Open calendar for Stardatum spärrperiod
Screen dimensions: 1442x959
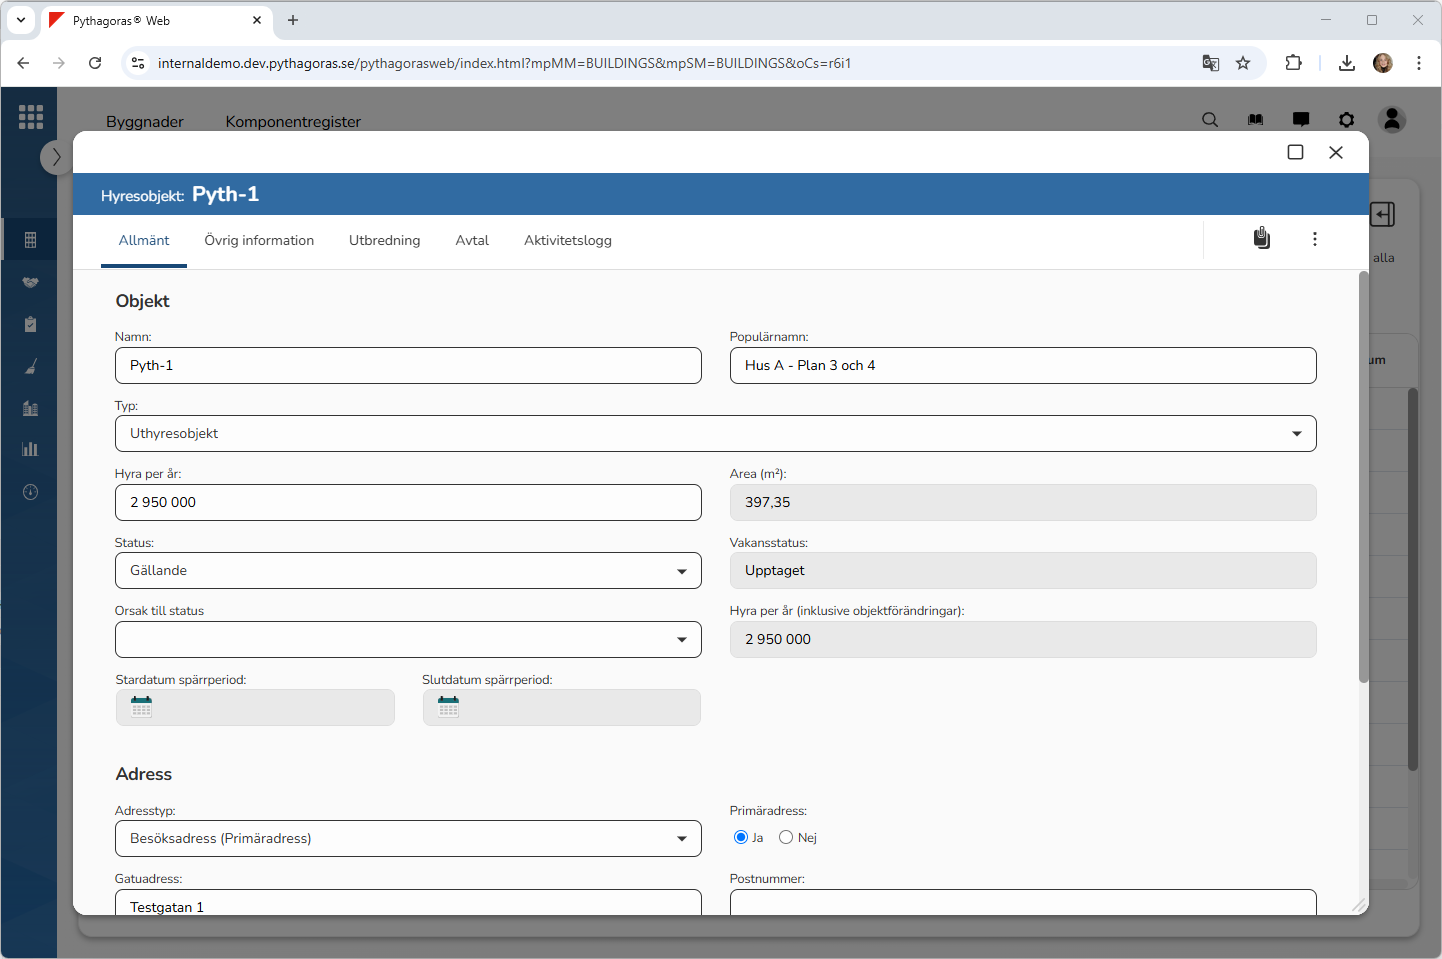[142, 707]
